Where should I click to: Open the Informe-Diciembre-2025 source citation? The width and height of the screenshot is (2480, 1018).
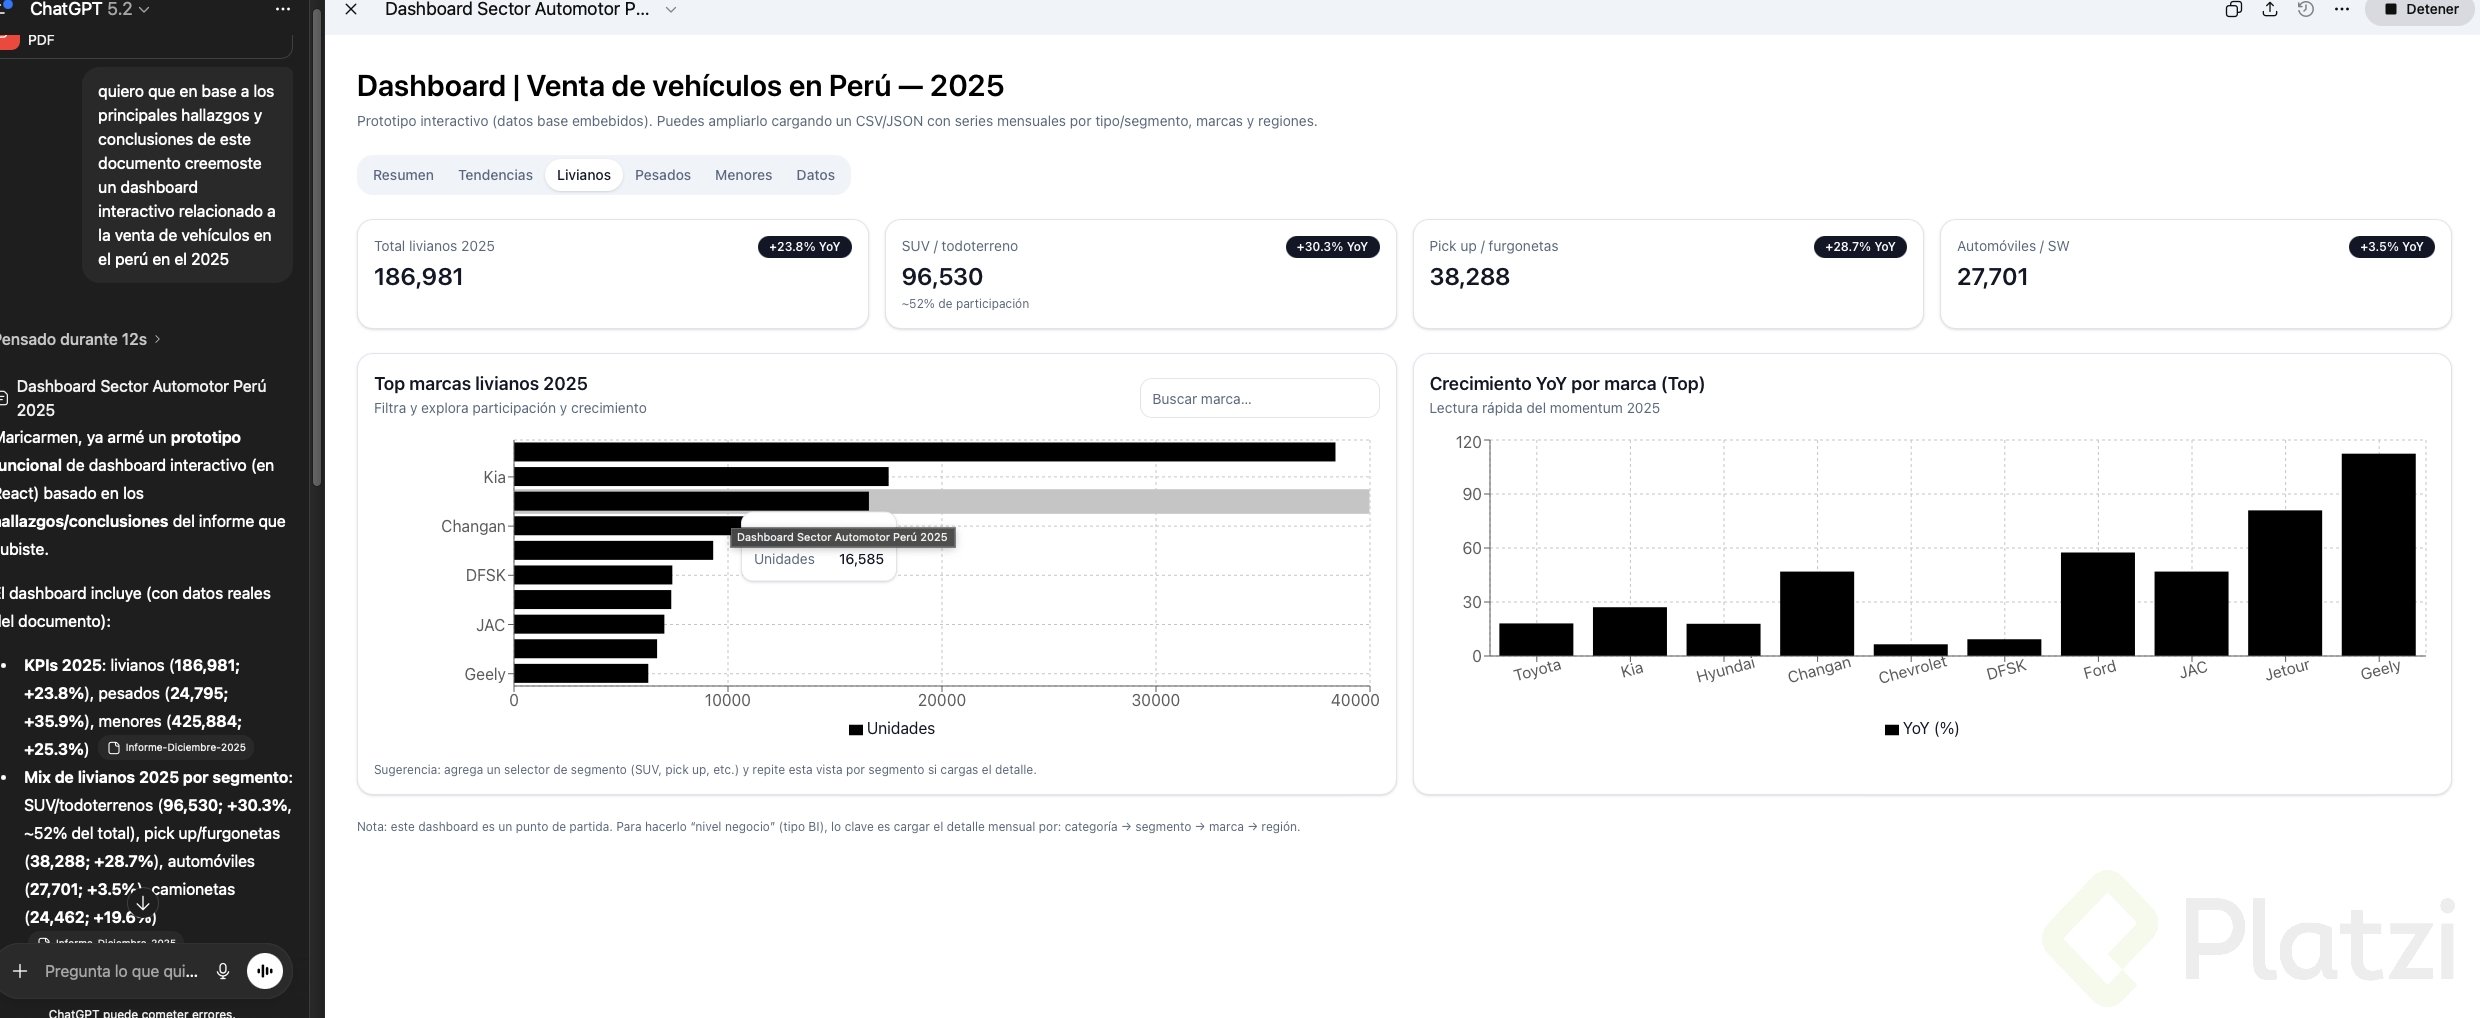177,748
